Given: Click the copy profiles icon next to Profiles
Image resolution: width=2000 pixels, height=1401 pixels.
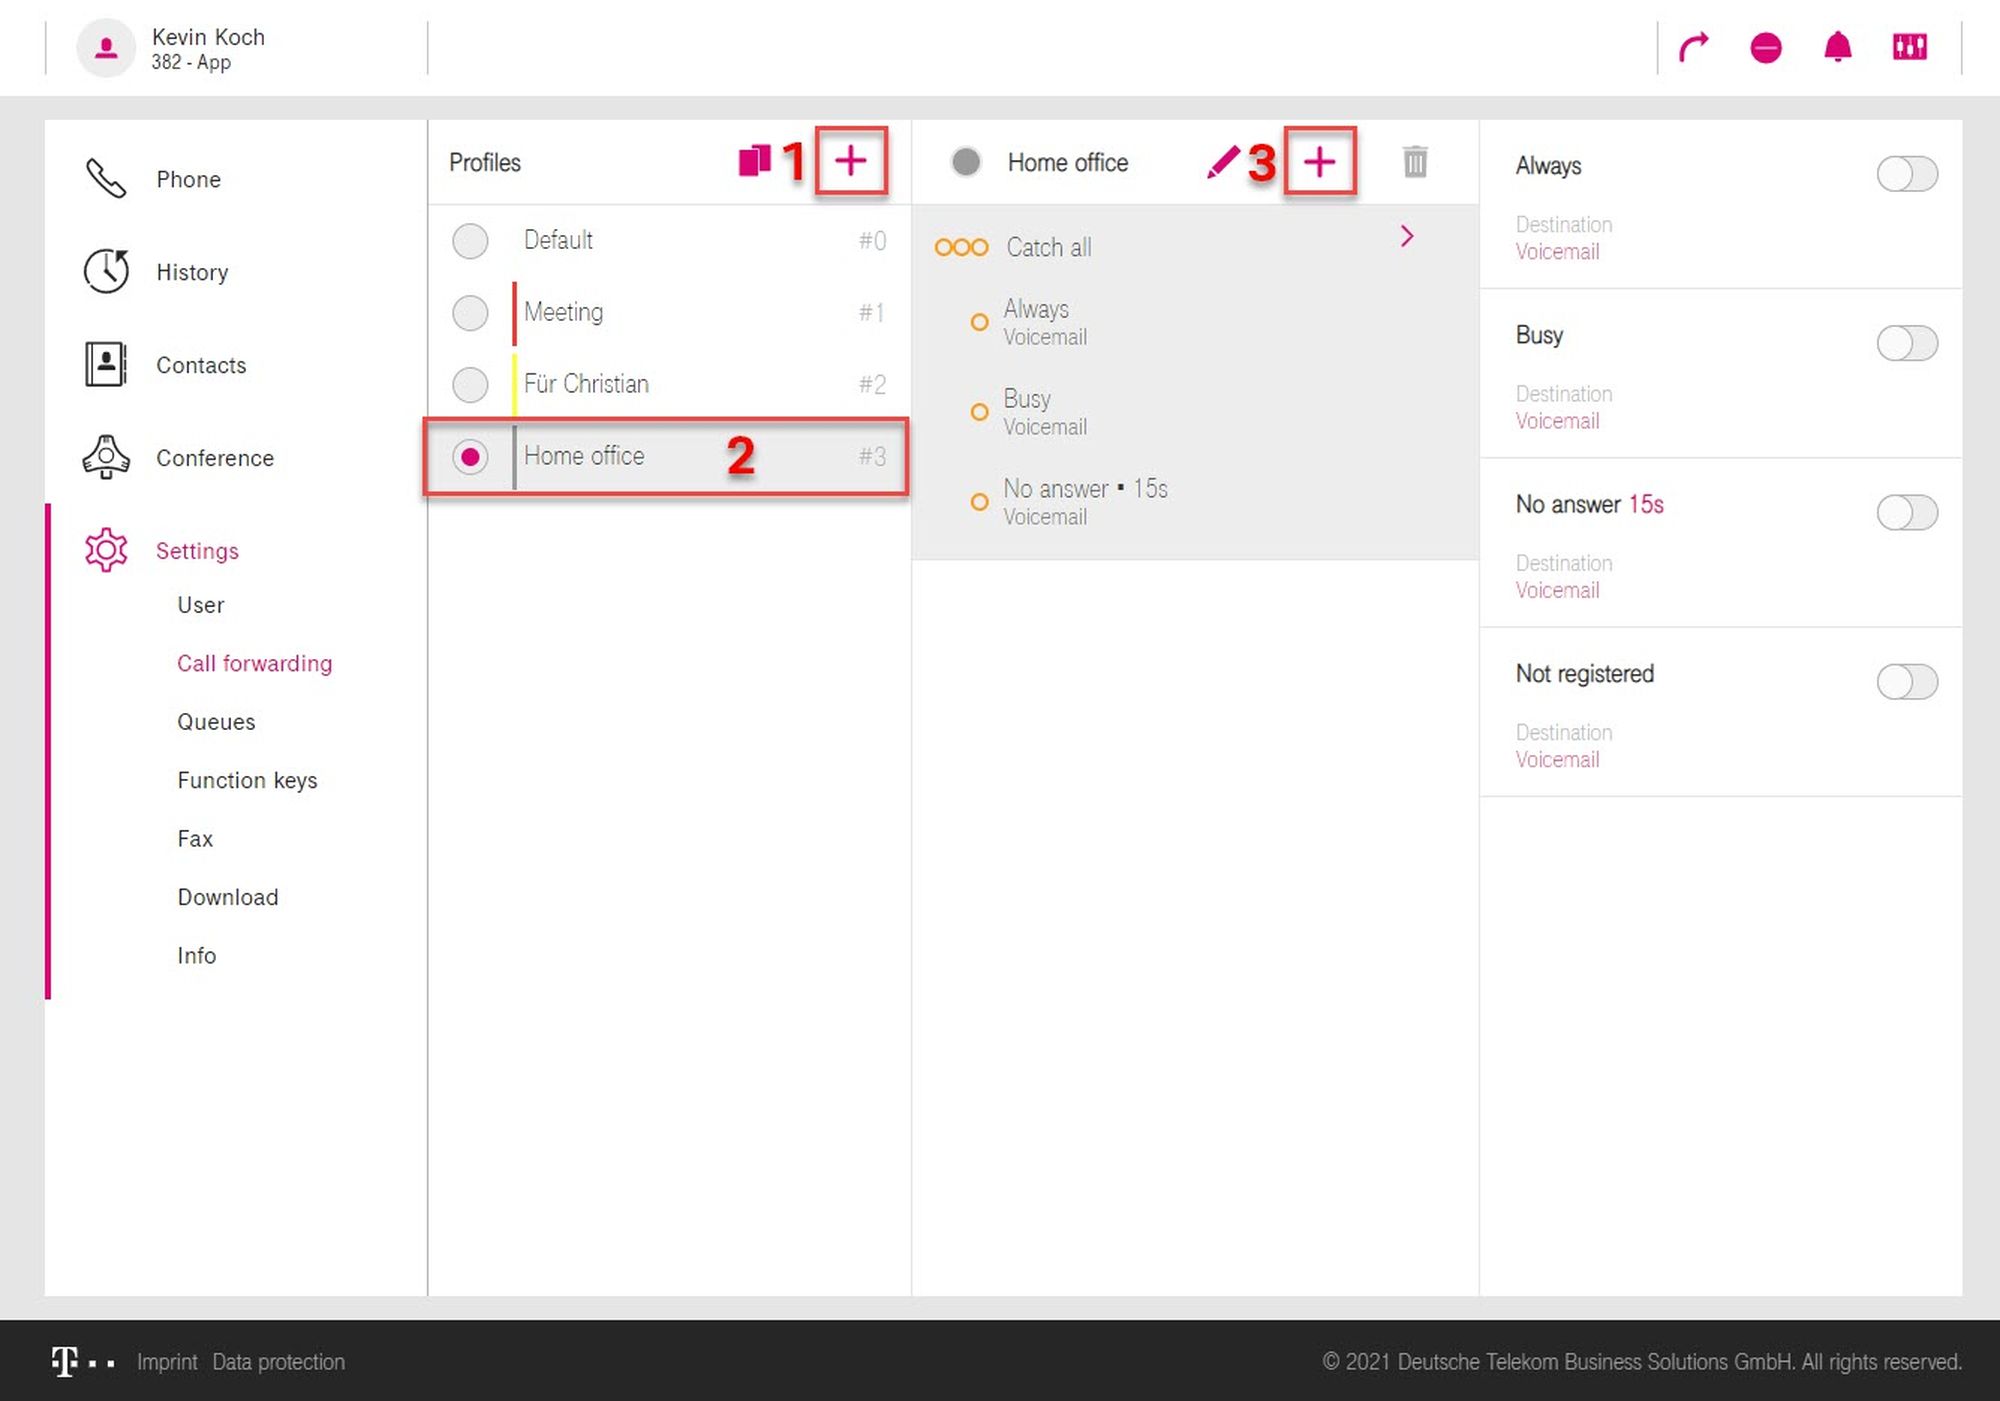Looking at the screenshot, I should coord(754,161).
